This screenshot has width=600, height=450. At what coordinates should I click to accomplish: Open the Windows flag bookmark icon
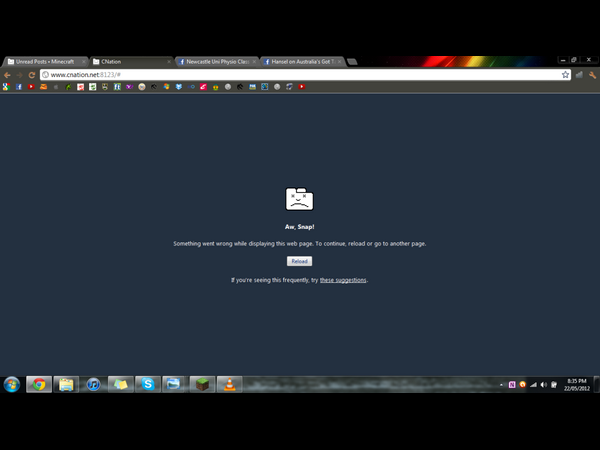click(166, 87)
